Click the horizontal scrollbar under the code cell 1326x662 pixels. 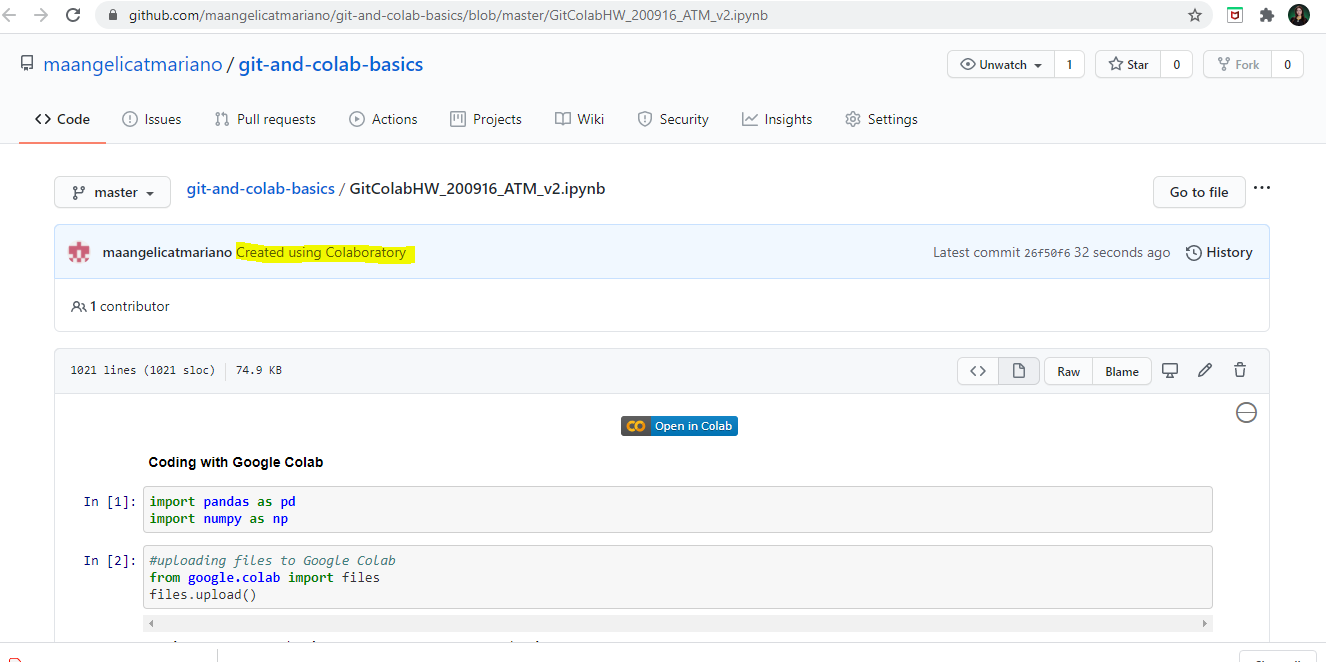point(678,623)
